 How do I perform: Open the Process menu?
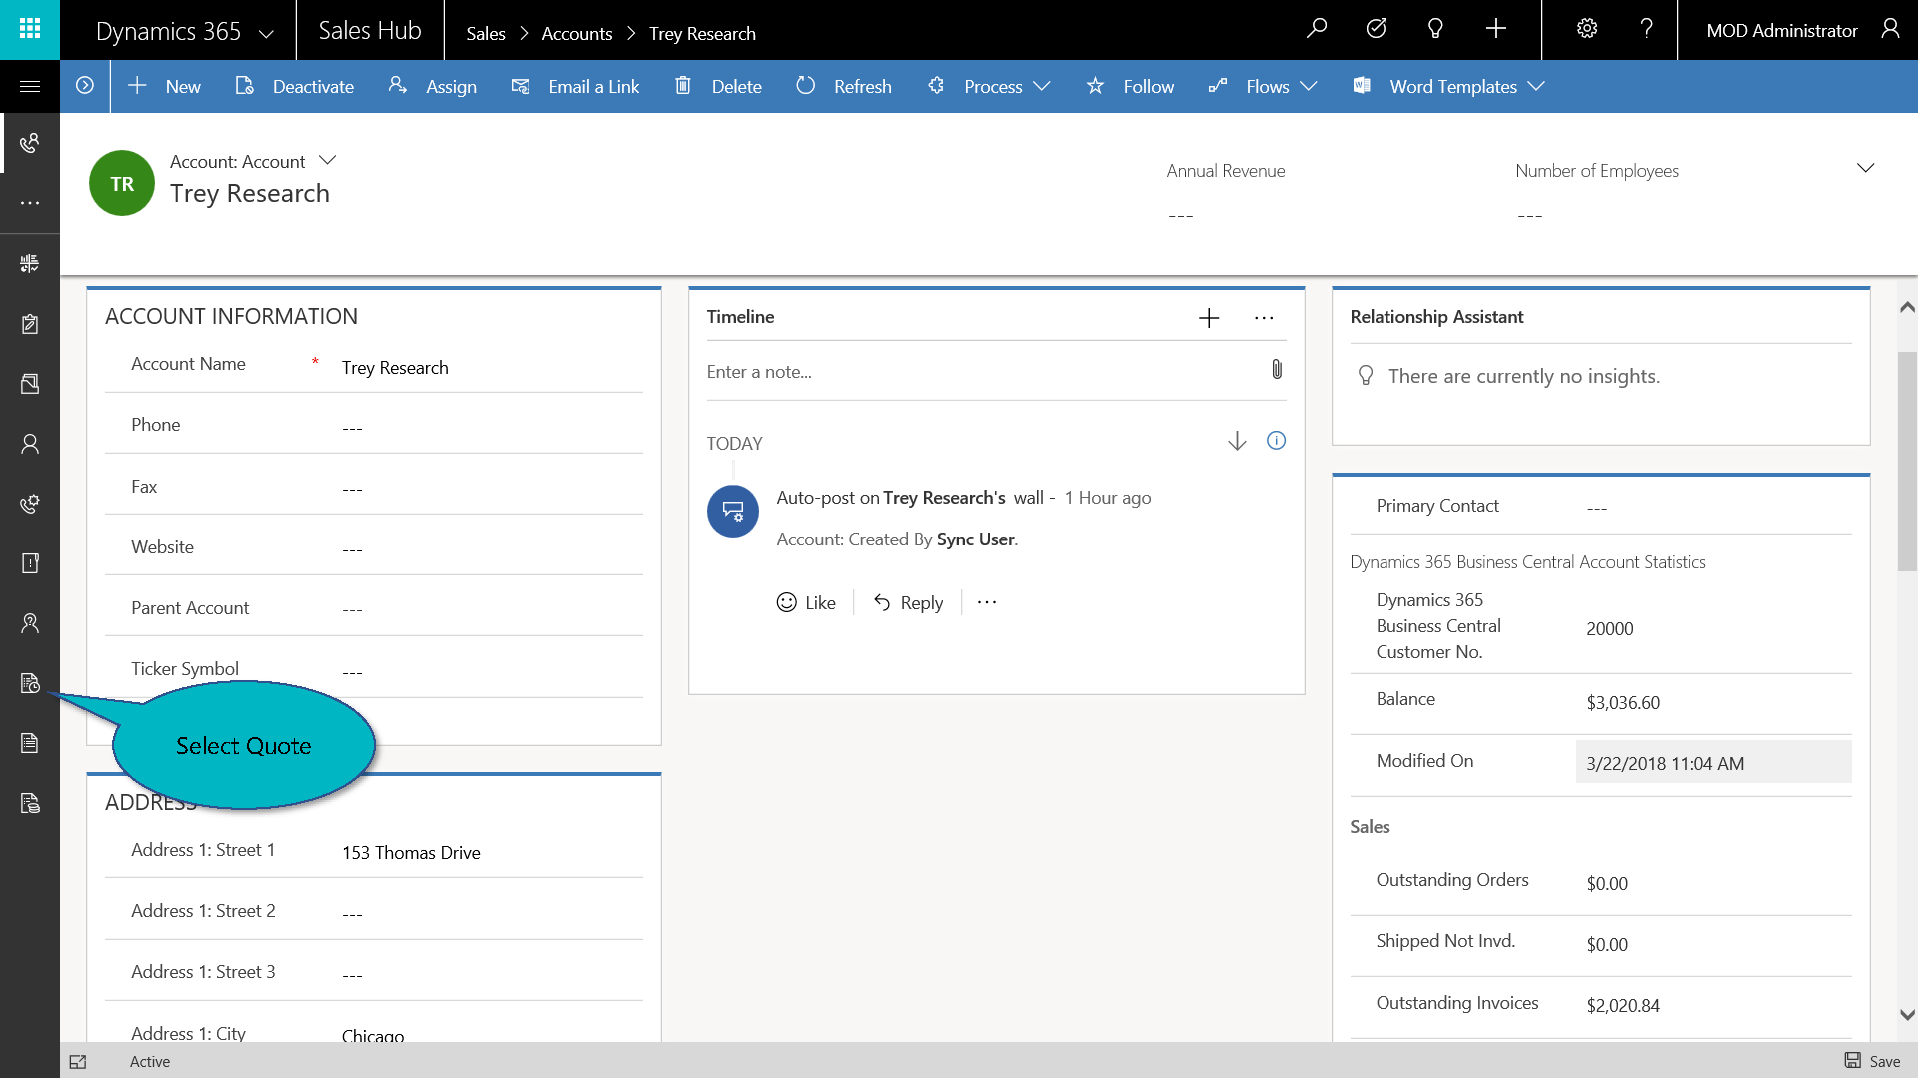[x=990, y=87]
